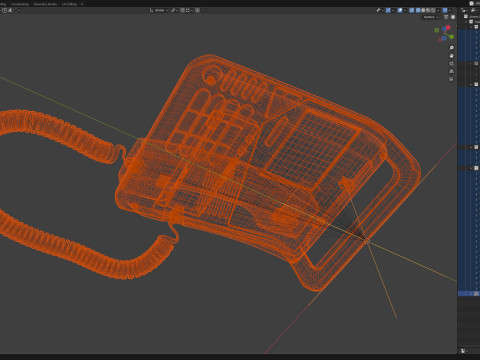
Task: Select solid viewport shading
Action: click(x=423, y=10)
